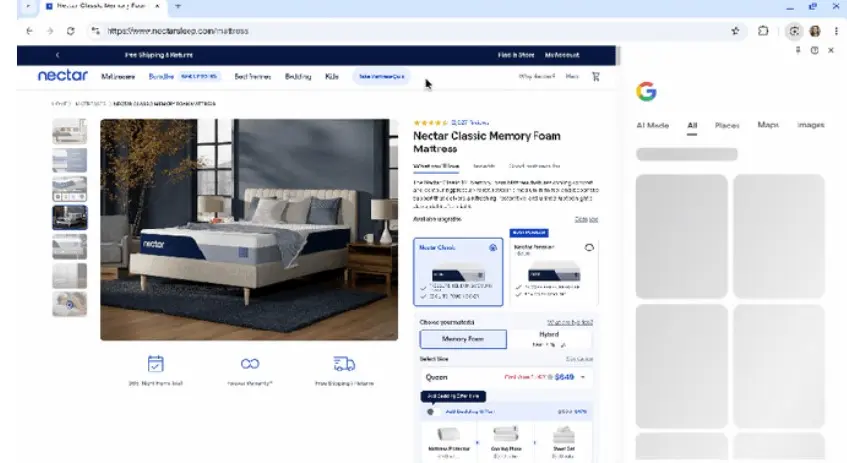
Task: Open the Bedding menu
Action: (298, 77)
